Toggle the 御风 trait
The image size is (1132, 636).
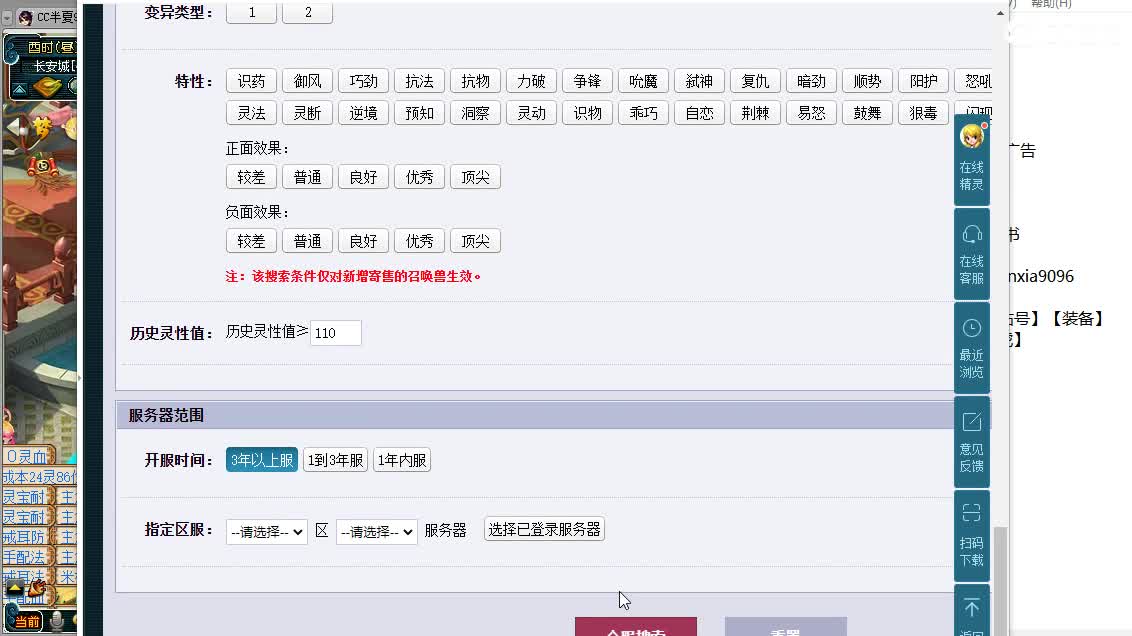point(308,81)
